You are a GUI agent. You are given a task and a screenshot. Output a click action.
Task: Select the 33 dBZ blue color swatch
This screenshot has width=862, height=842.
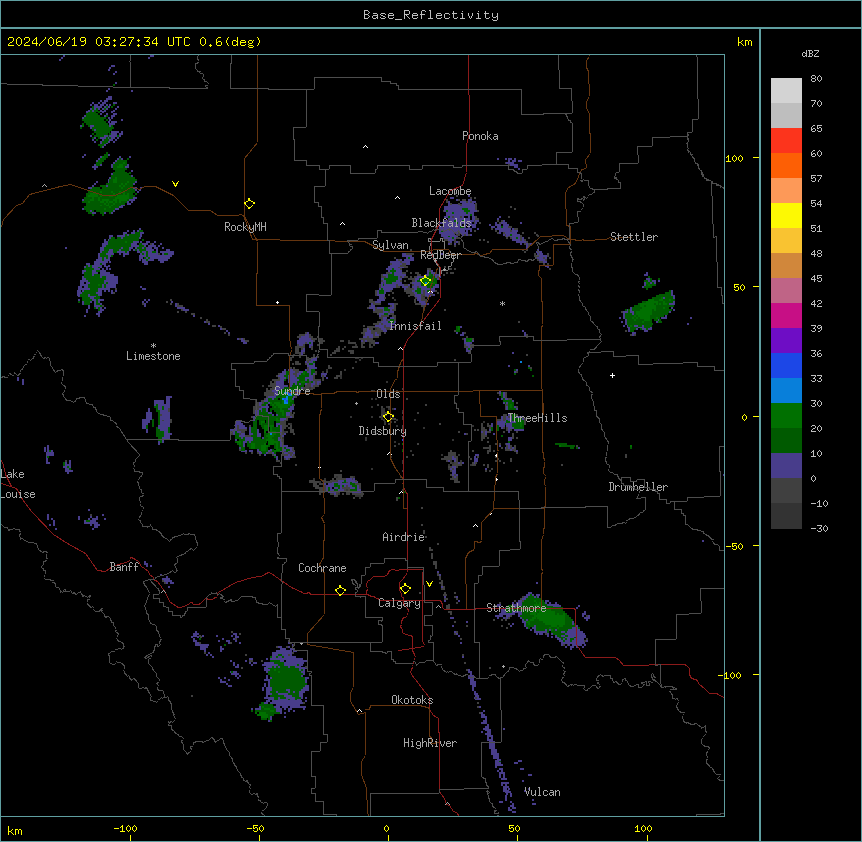[x=786, y=365]
